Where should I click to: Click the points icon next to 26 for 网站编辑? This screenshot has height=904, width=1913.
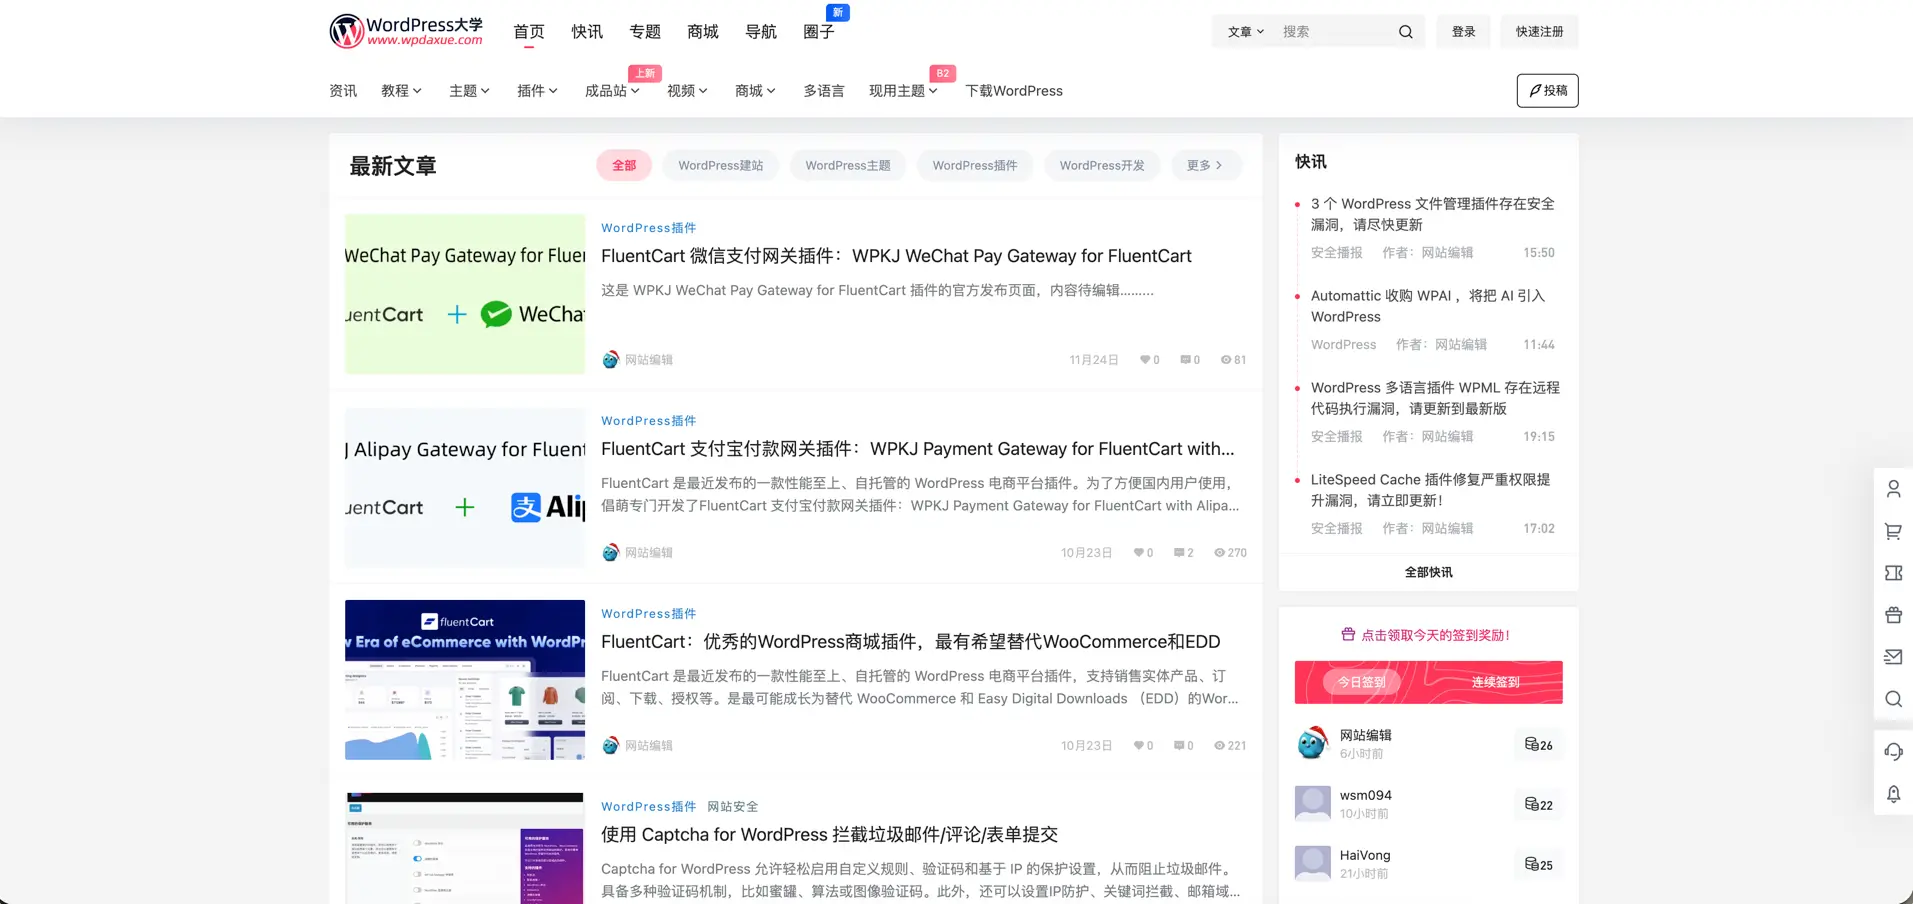pos(1531,744)
